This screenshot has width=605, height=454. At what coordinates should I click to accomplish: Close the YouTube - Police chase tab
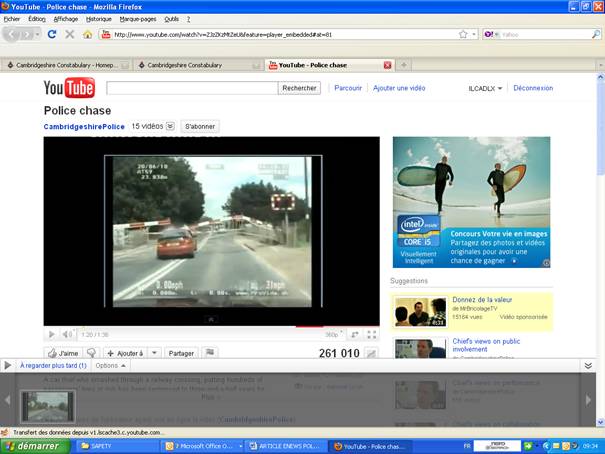point(388,65)
